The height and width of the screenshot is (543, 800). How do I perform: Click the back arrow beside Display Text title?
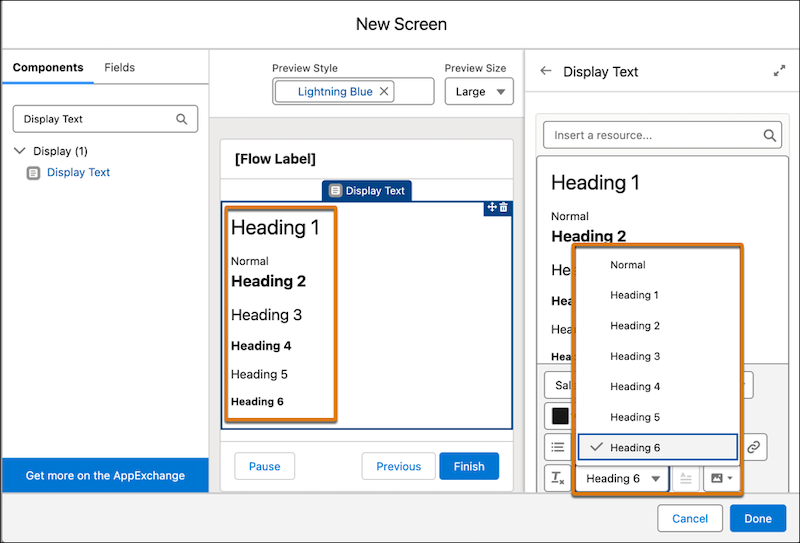(x=545, y=71)
